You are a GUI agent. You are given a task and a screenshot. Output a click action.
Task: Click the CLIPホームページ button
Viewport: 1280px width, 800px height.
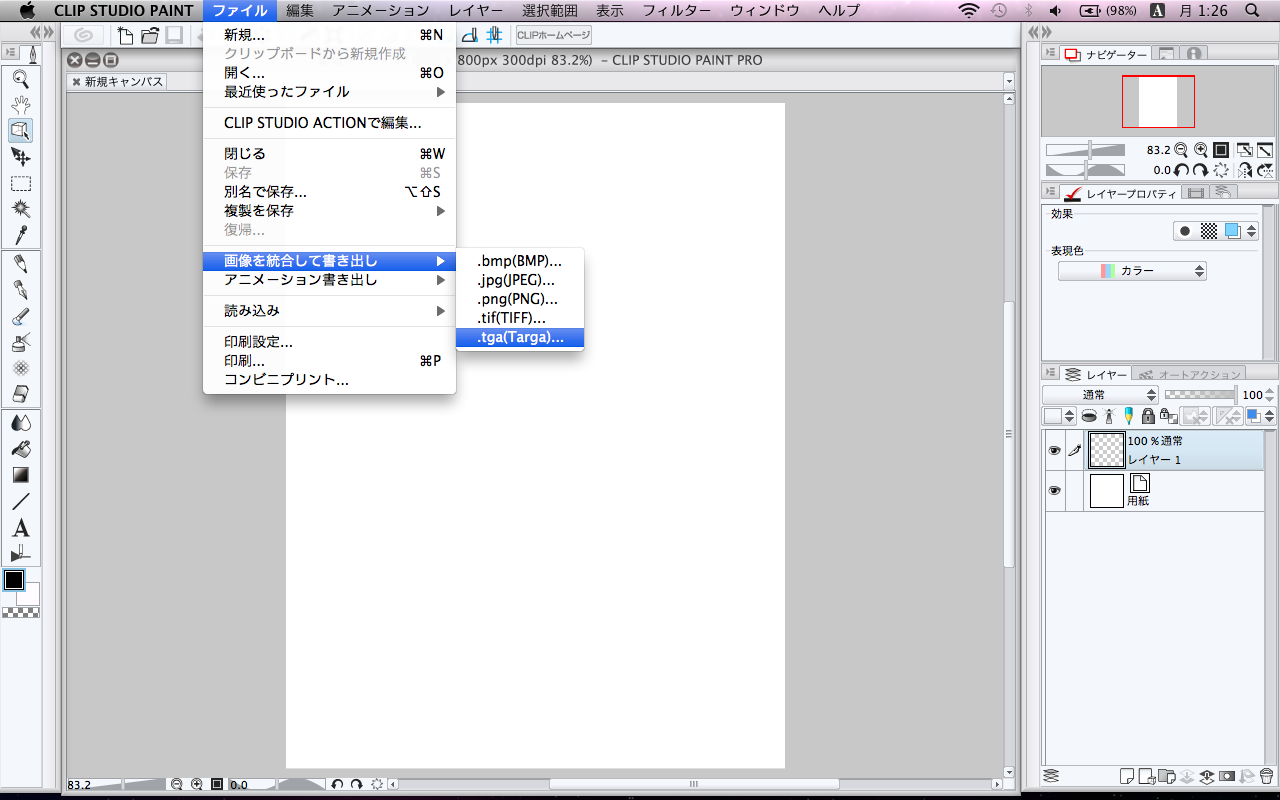click(x=554, y=36)
